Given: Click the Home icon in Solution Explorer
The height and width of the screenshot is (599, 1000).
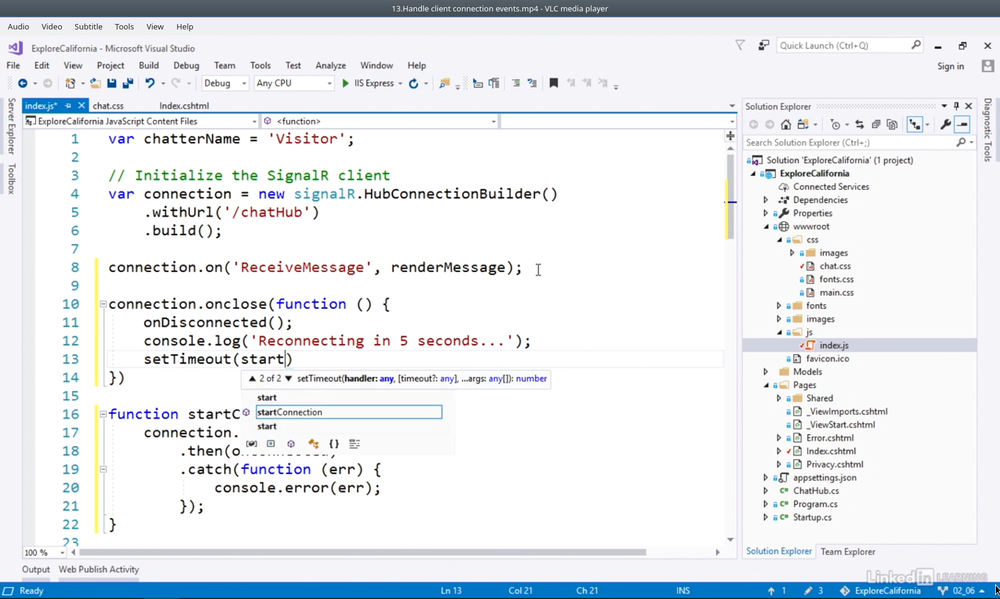Looking at the screenshot, I should pos(786,125).
